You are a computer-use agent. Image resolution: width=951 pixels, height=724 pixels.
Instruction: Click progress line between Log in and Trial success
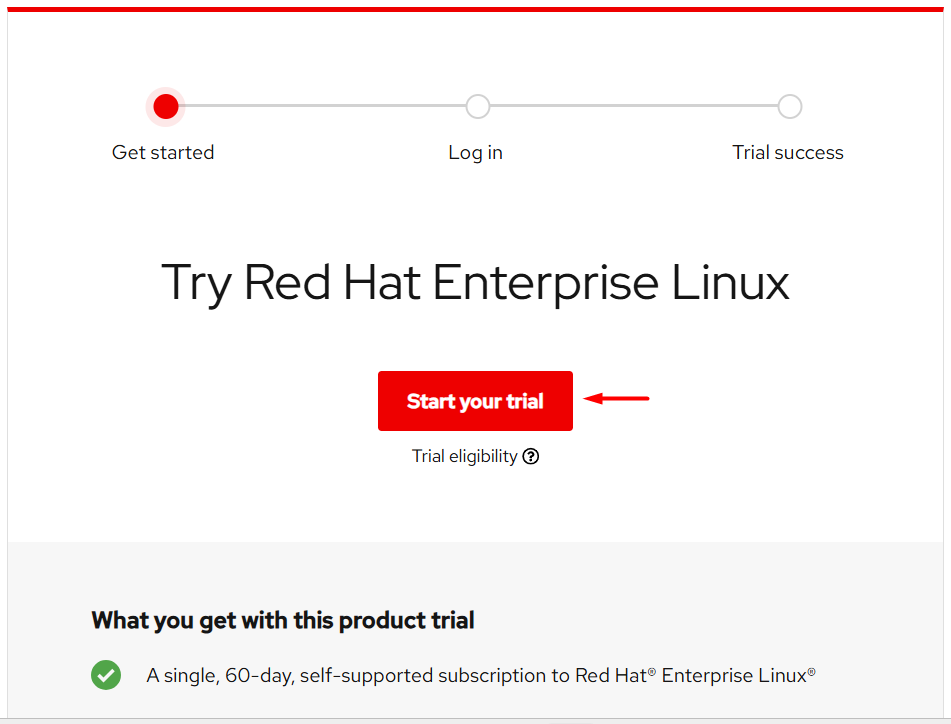click(x=634, y=106)
